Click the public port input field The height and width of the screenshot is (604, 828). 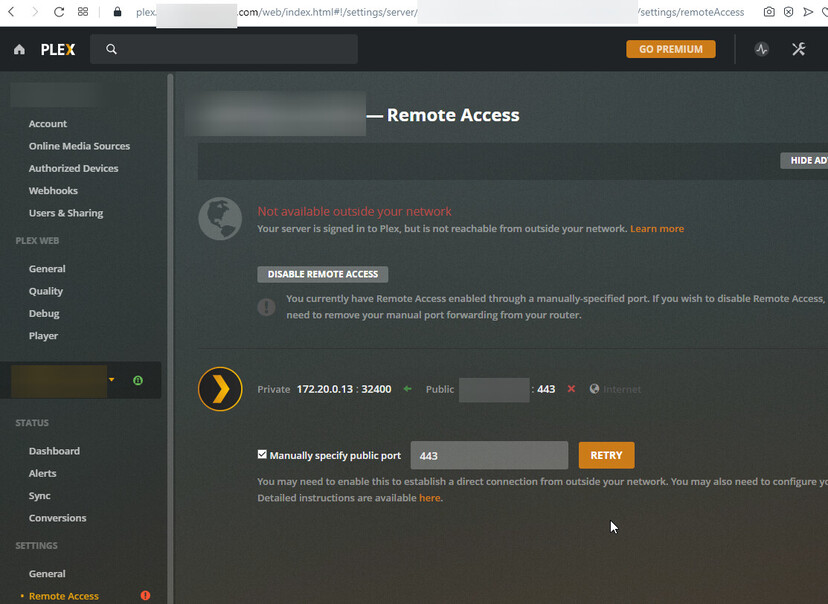[490, 455]
